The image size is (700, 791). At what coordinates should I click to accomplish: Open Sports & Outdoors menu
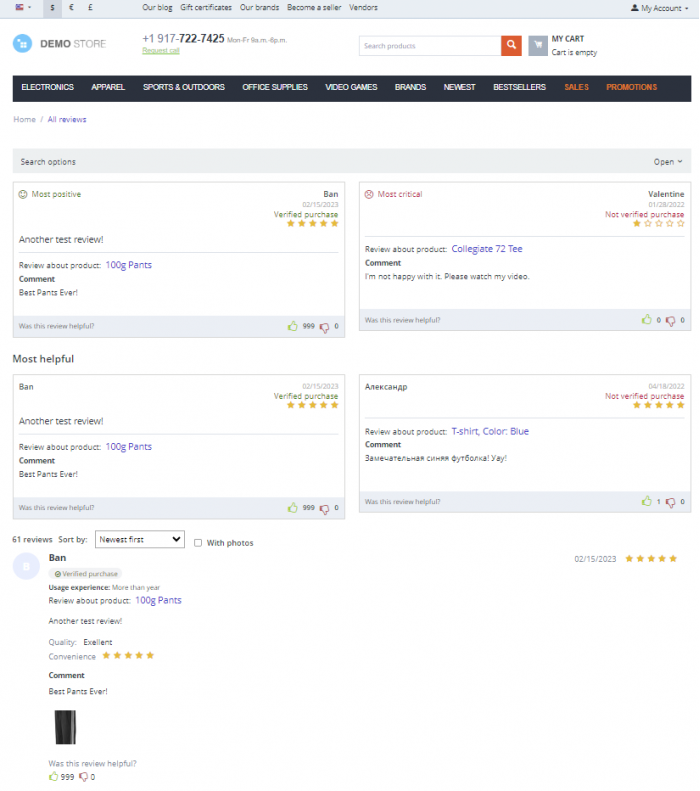coord(184,87)
